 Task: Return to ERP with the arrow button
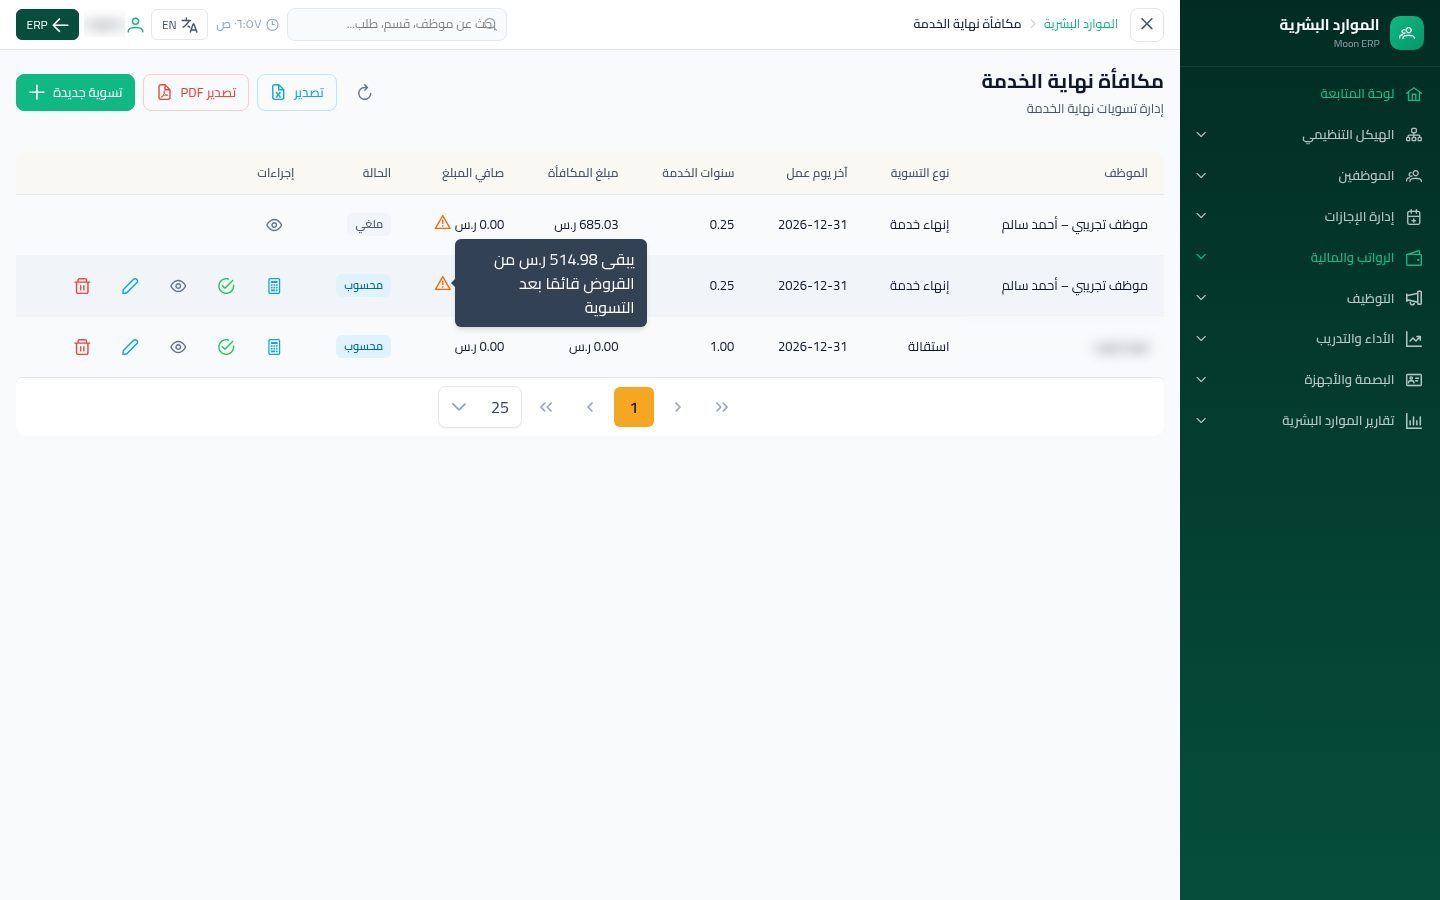[x=47, y=25]
